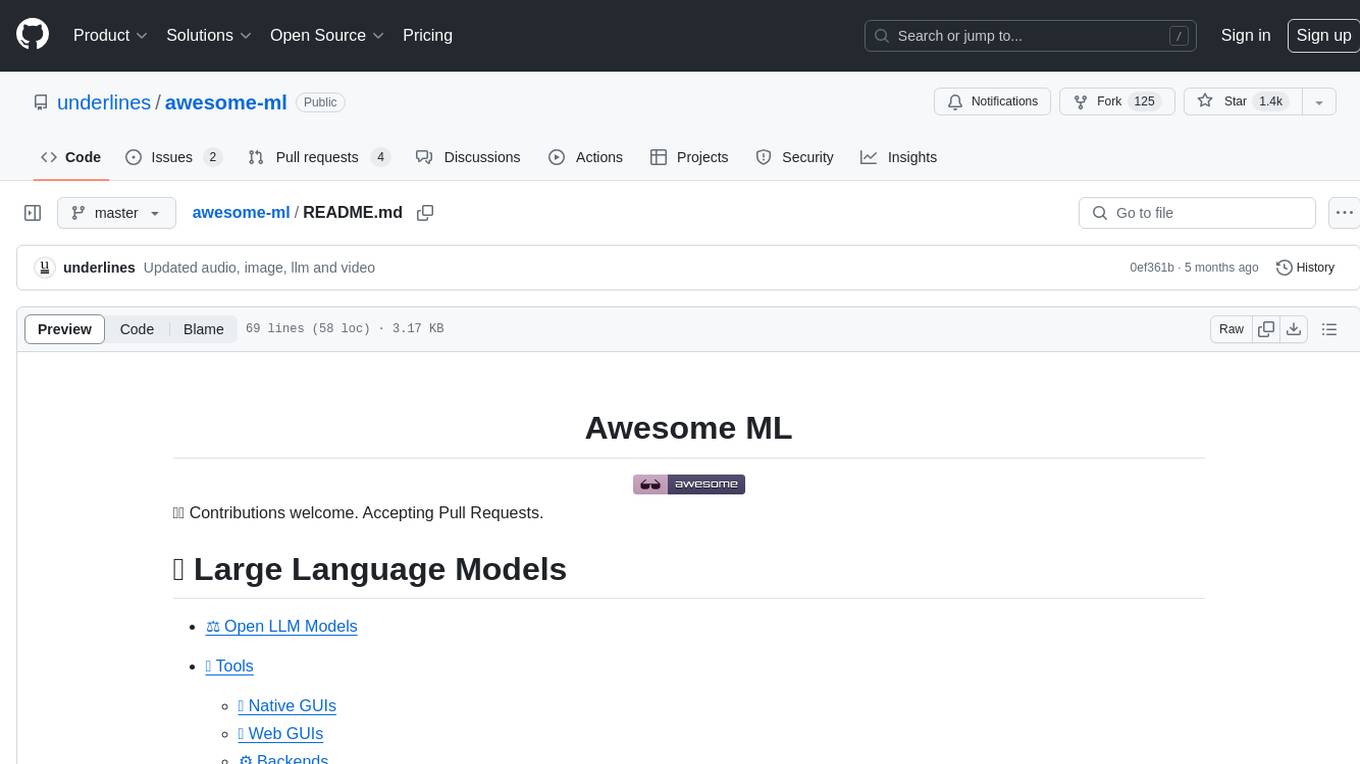The width and height of the screenshot is (1360, 764).
Task: View the file History
Action: (x=1306, y=267)
